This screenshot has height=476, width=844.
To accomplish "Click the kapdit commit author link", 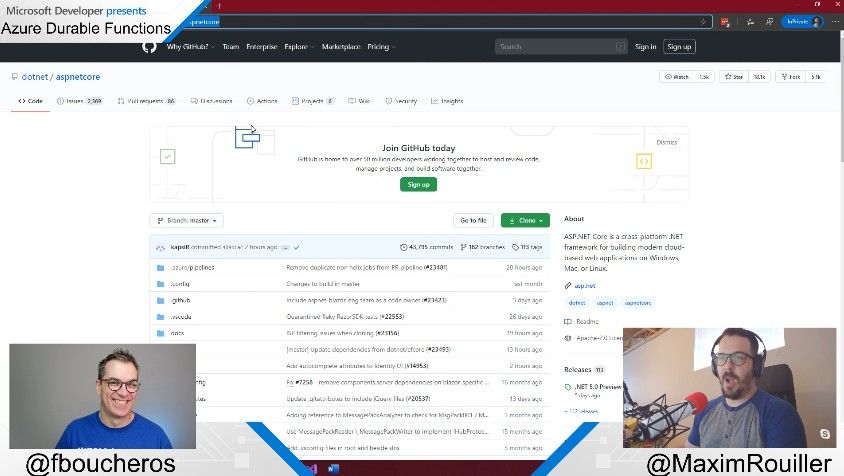I will coord(180,247).
